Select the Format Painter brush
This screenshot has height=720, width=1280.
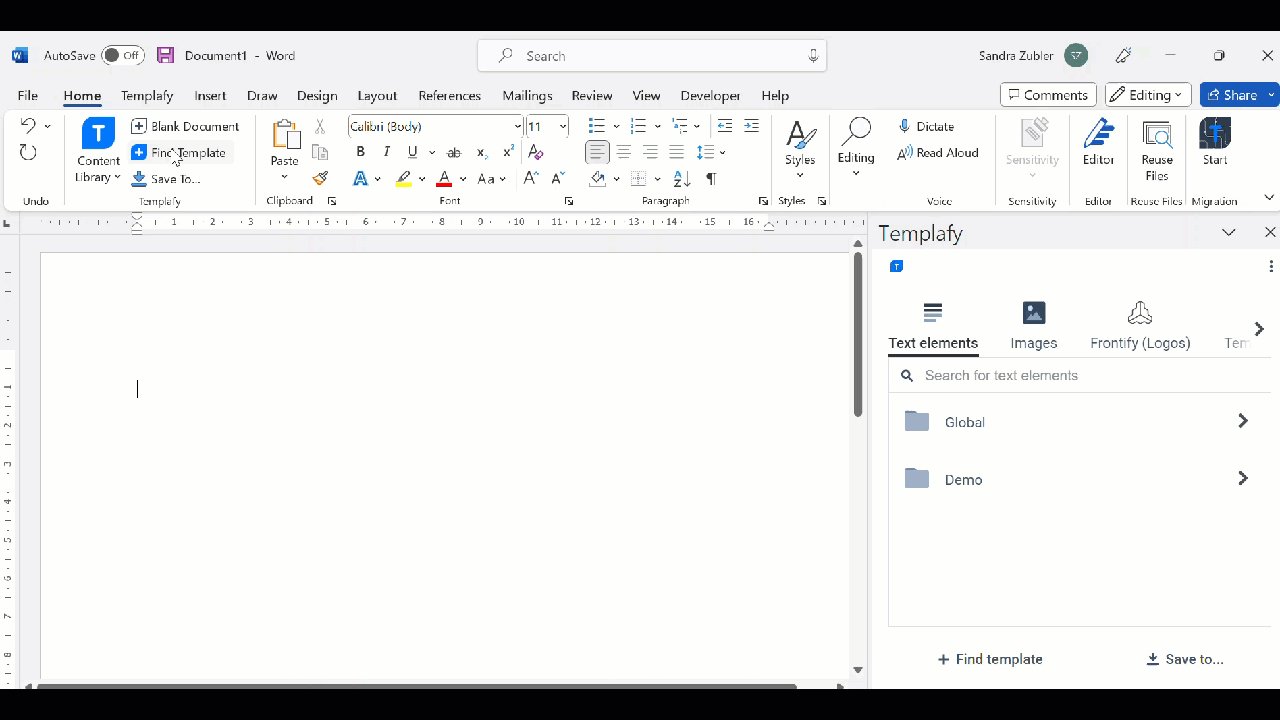click(320, 179)
